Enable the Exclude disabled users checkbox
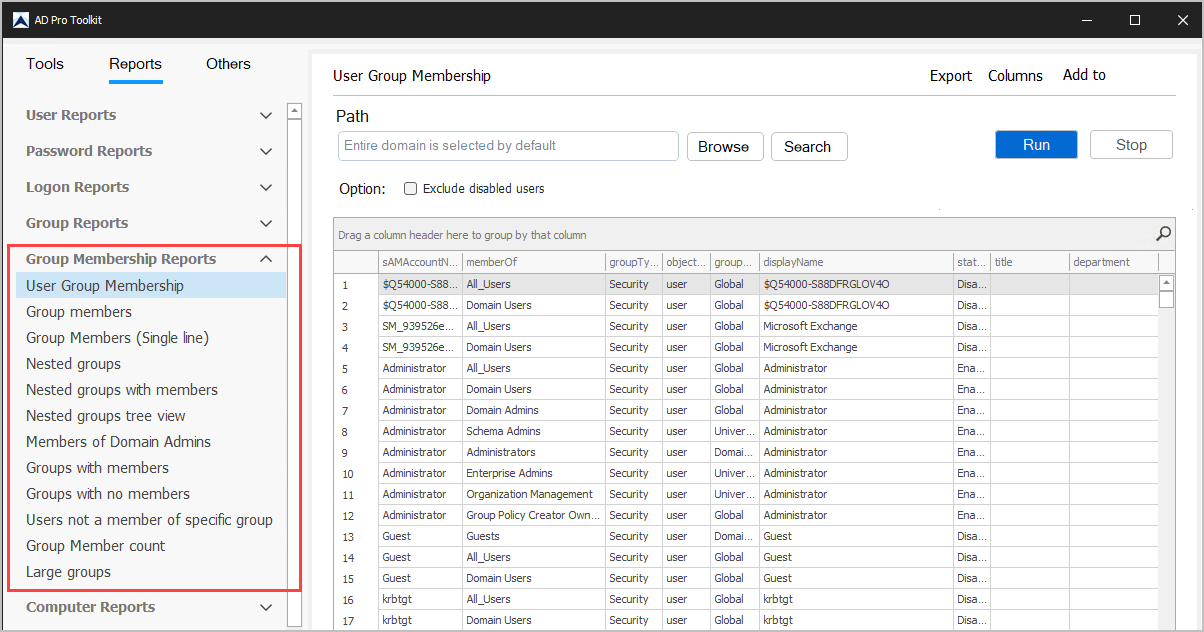 (x=410, y=188)
